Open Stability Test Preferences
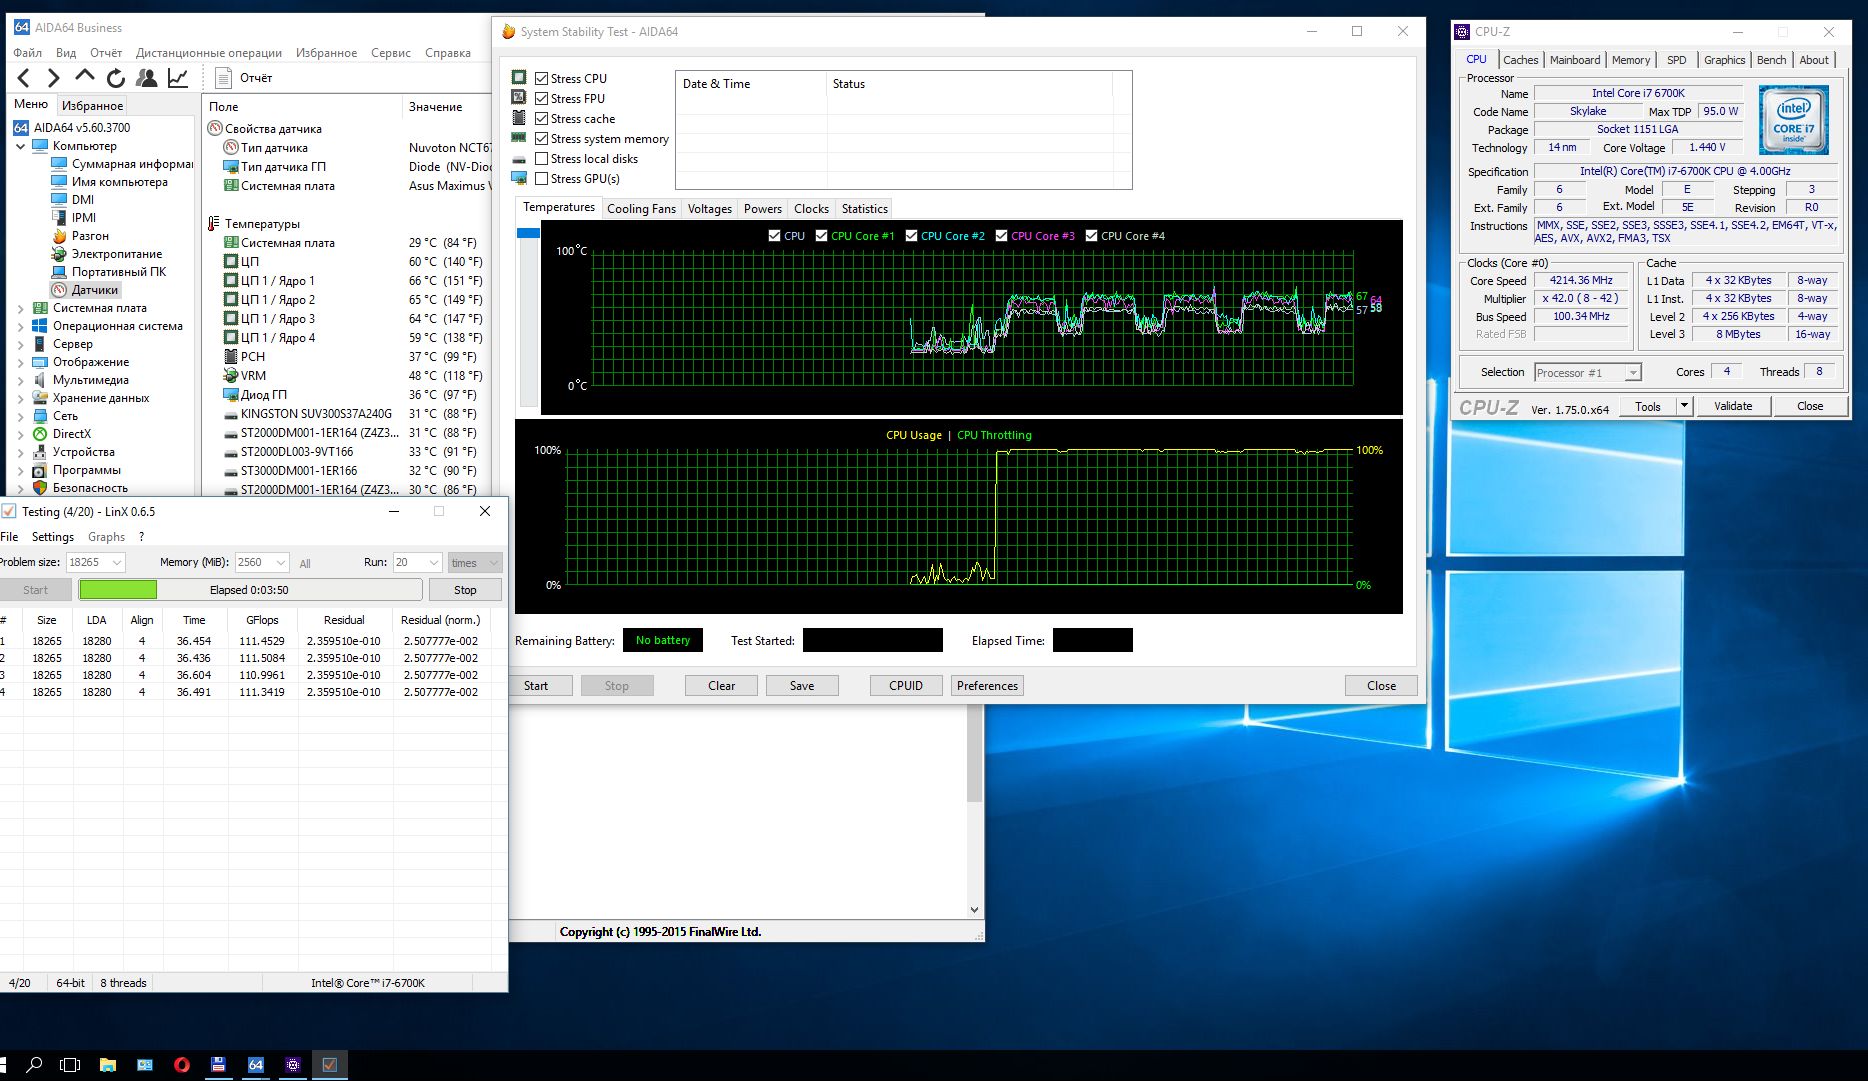The width and height of the screenshot is (1868, 1081). (987, 686)
